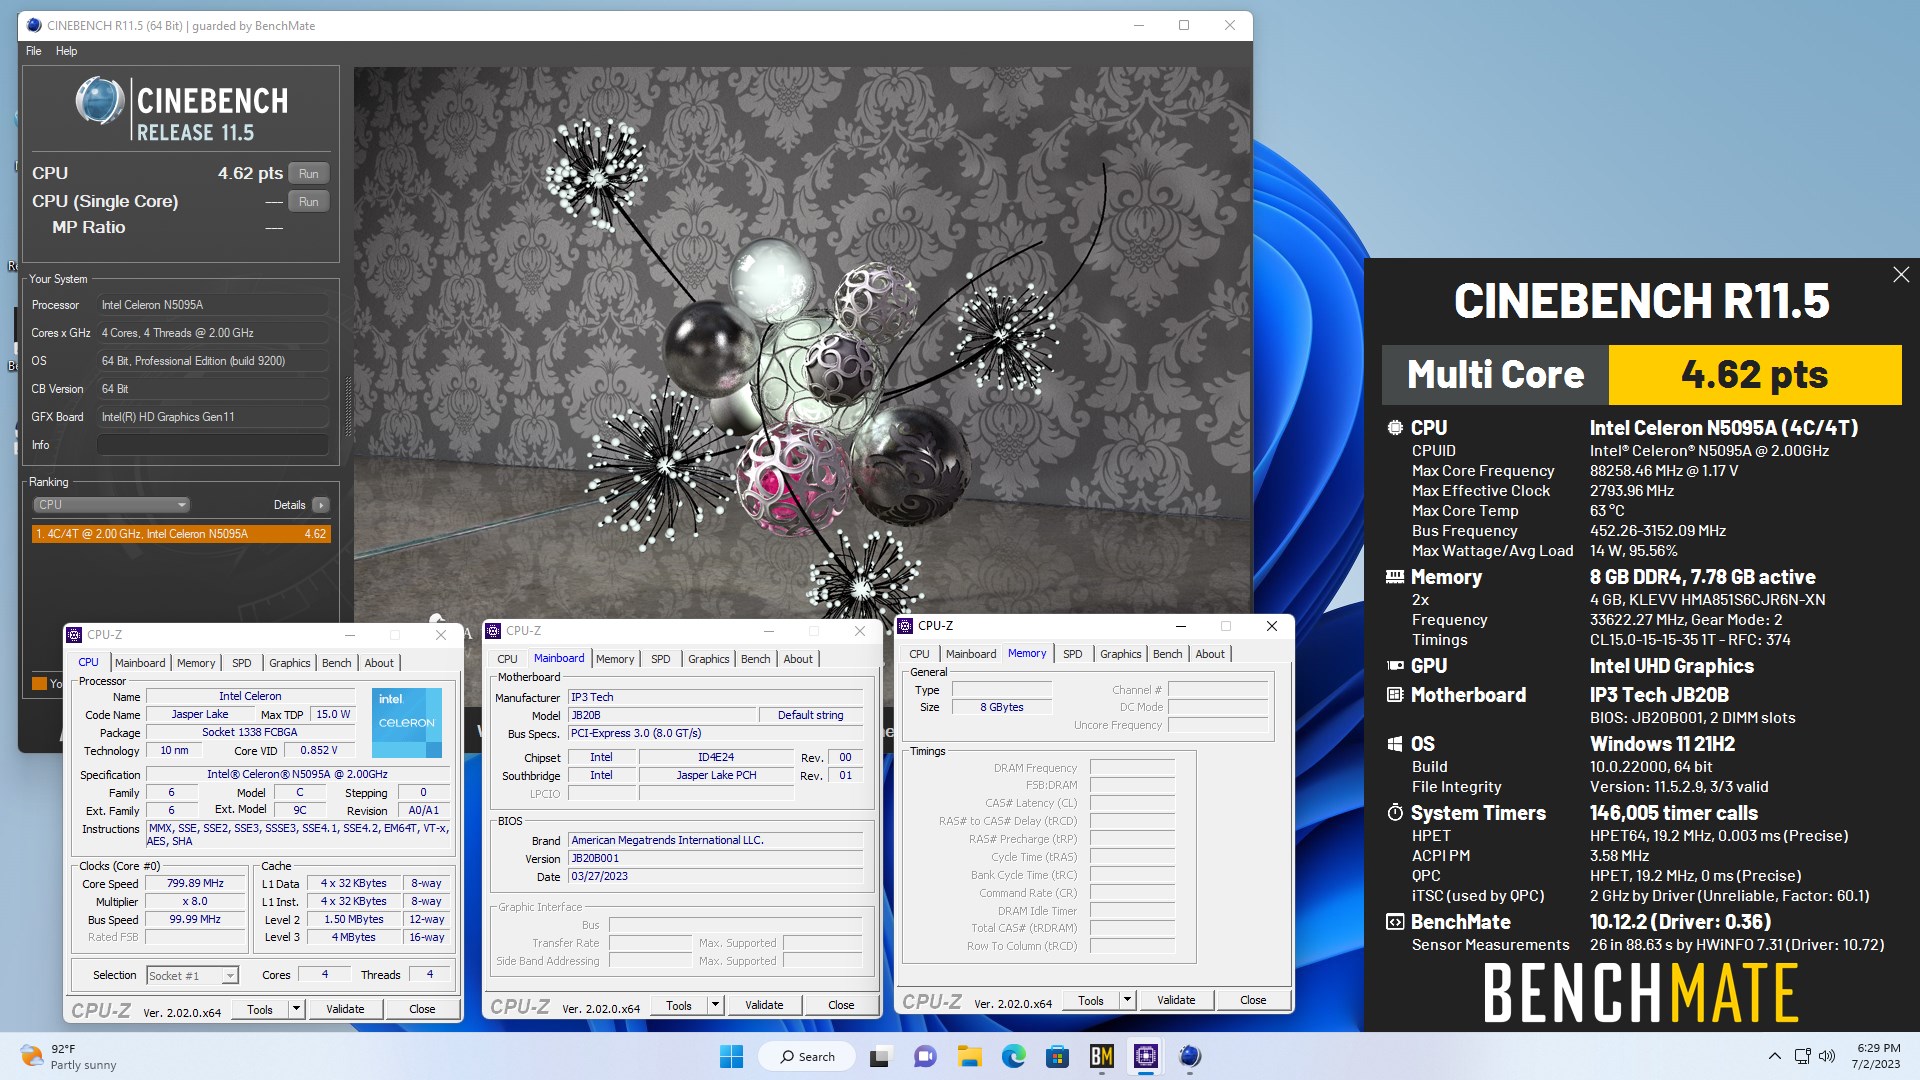Open SPD tab in right CPU-Z window
The height and width of the screenshot is (1080, 1920).
click(1073, 654)
